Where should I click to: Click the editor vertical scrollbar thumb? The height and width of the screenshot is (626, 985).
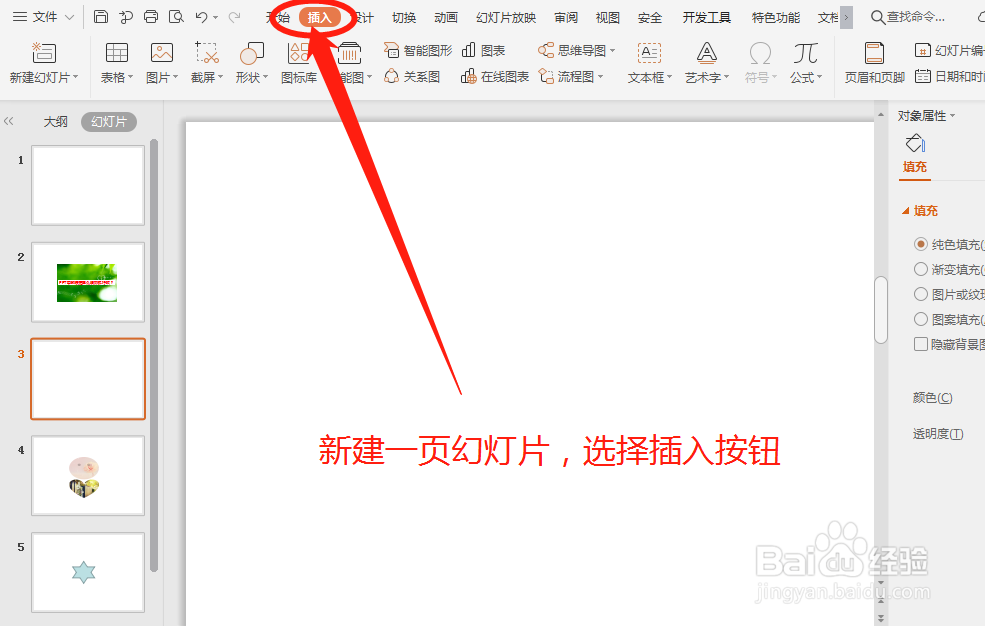881,310
